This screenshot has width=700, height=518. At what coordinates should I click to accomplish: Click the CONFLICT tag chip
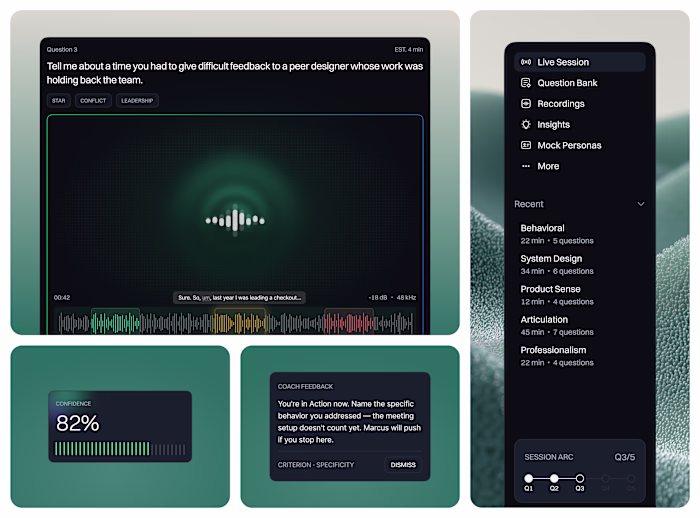(x=93, y=100)
